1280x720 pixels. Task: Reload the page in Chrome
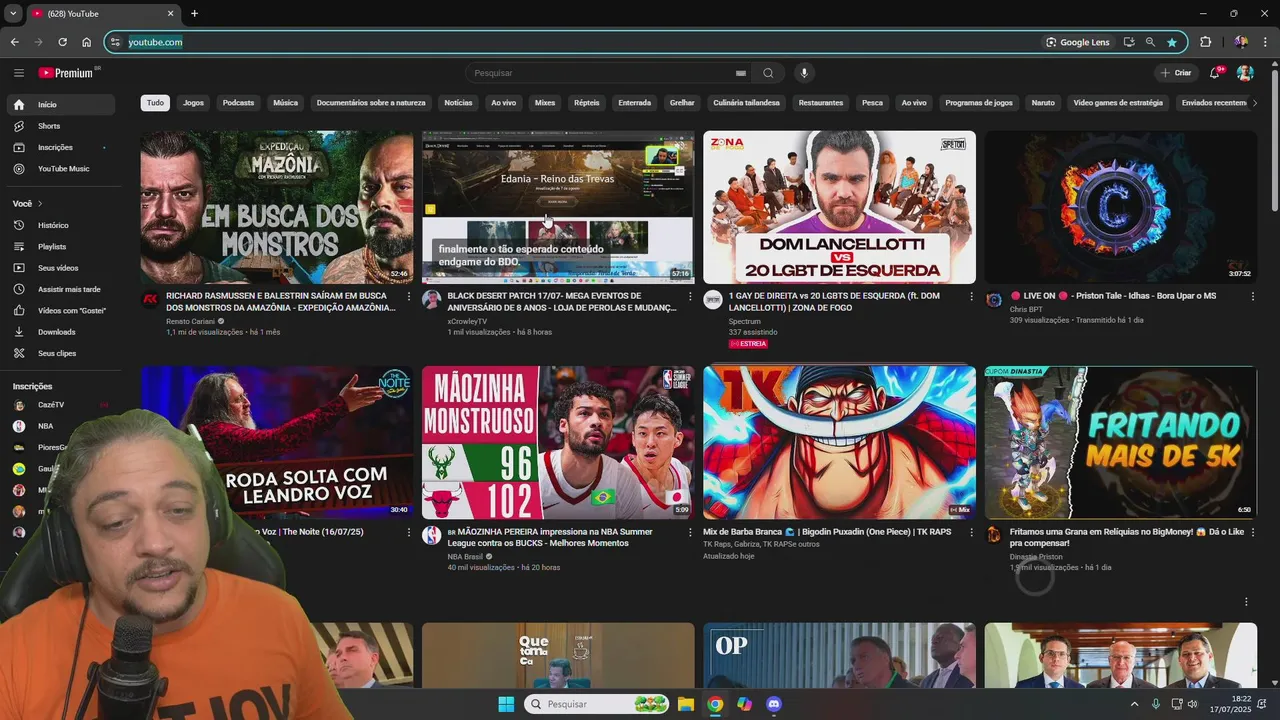(62, 42)
